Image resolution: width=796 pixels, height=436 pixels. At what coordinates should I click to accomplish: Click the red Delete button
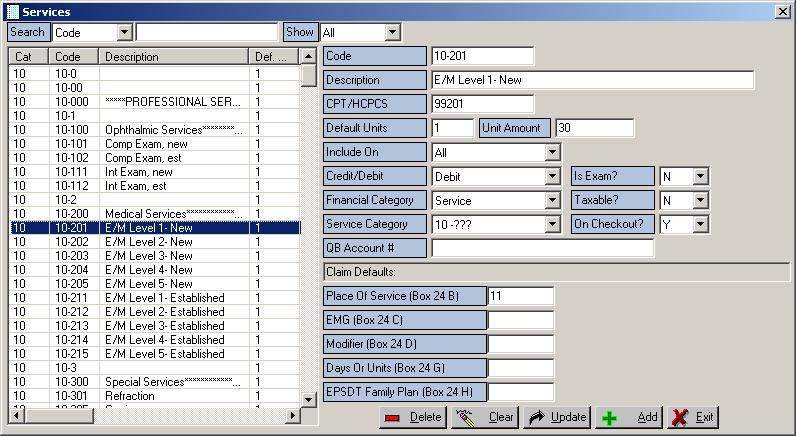click(414, 417)
